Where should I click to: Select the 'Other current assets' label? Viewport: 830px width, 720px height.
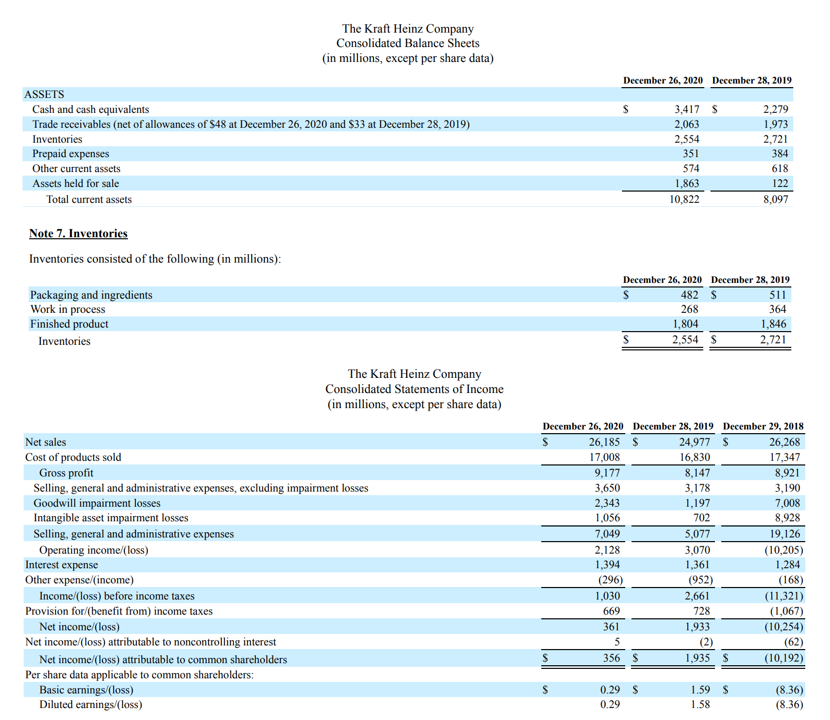pos(76,168)
